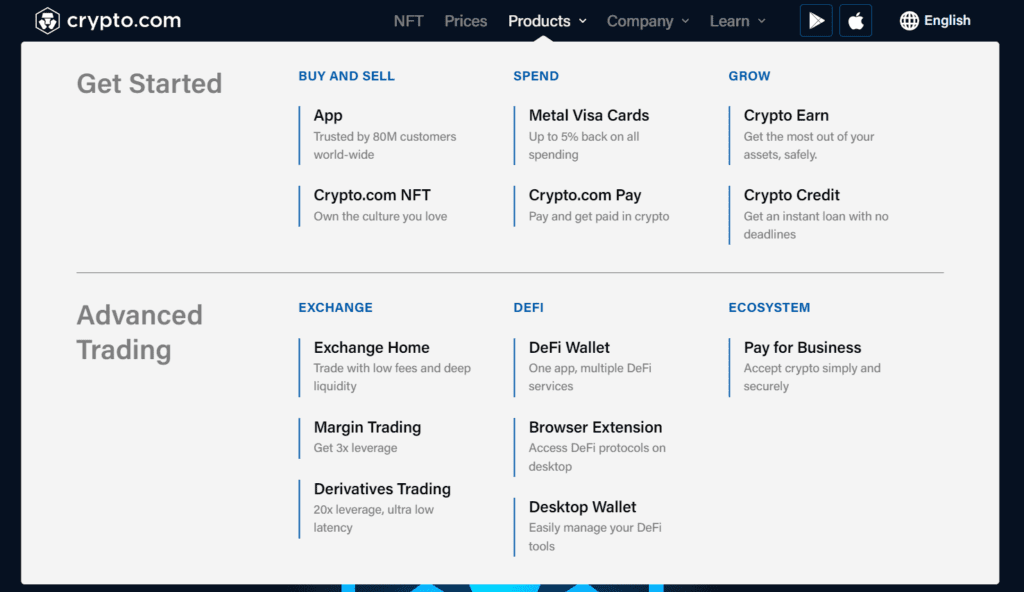Click 'Get 3x leverage' description
The height and width of the screenshot is (592, 1024).
(x=355, y=448)
